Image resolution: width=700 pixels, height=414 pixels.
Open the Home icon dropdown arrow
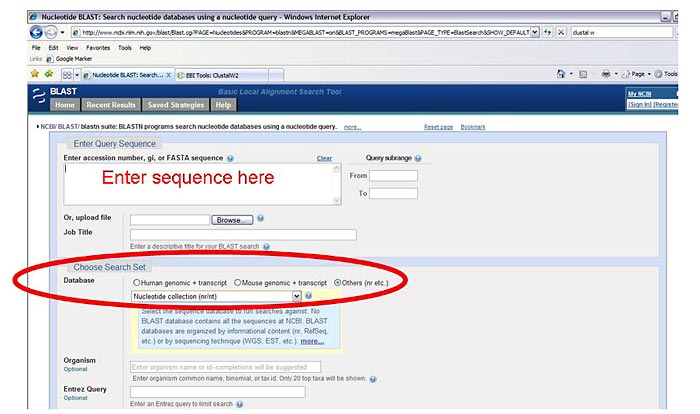[571, 74]
